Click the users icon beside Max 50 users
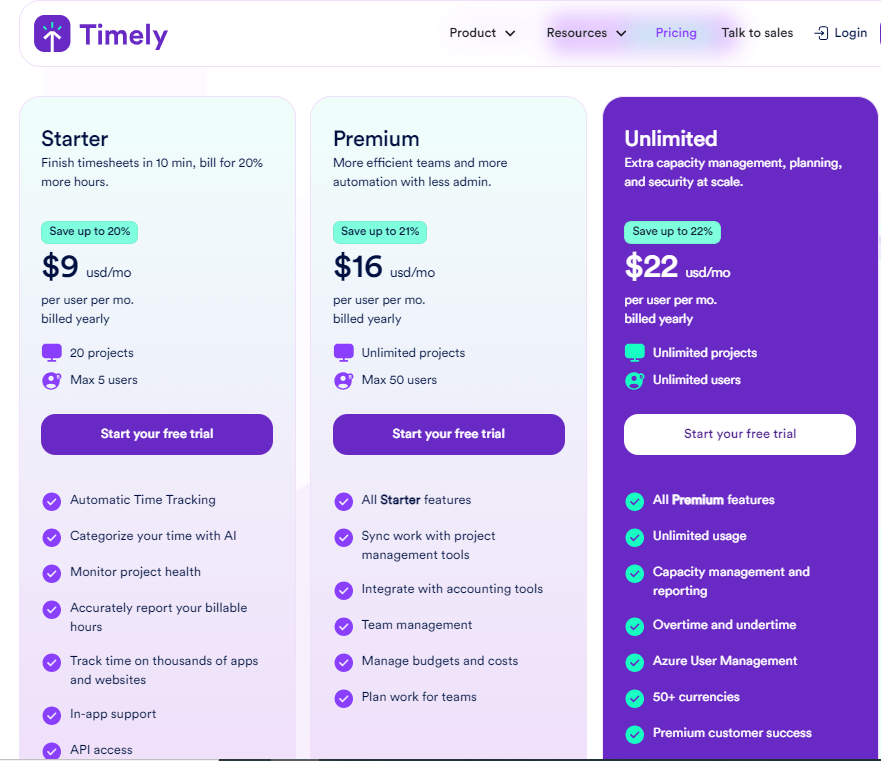This screenshot has height=761, width=881. [x=343, y=380]
